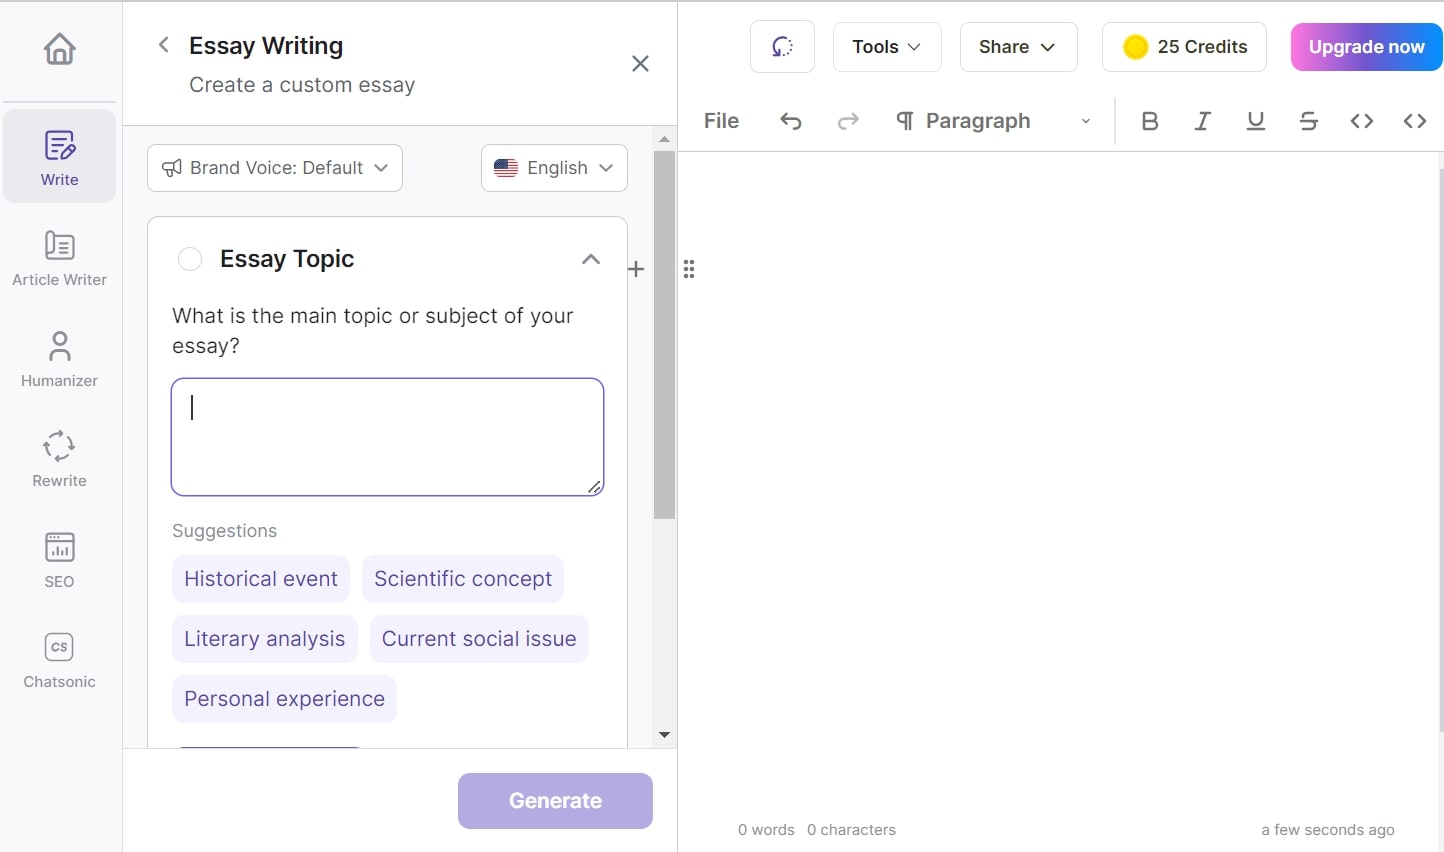1444x852 pixels.
Task: Open the File menu
Action: 721,121
